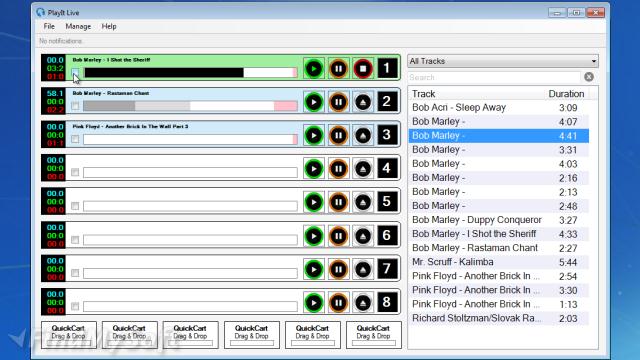The image size is (640, 360).
Task: Select the player 5 number button
Action: point(387,202)
